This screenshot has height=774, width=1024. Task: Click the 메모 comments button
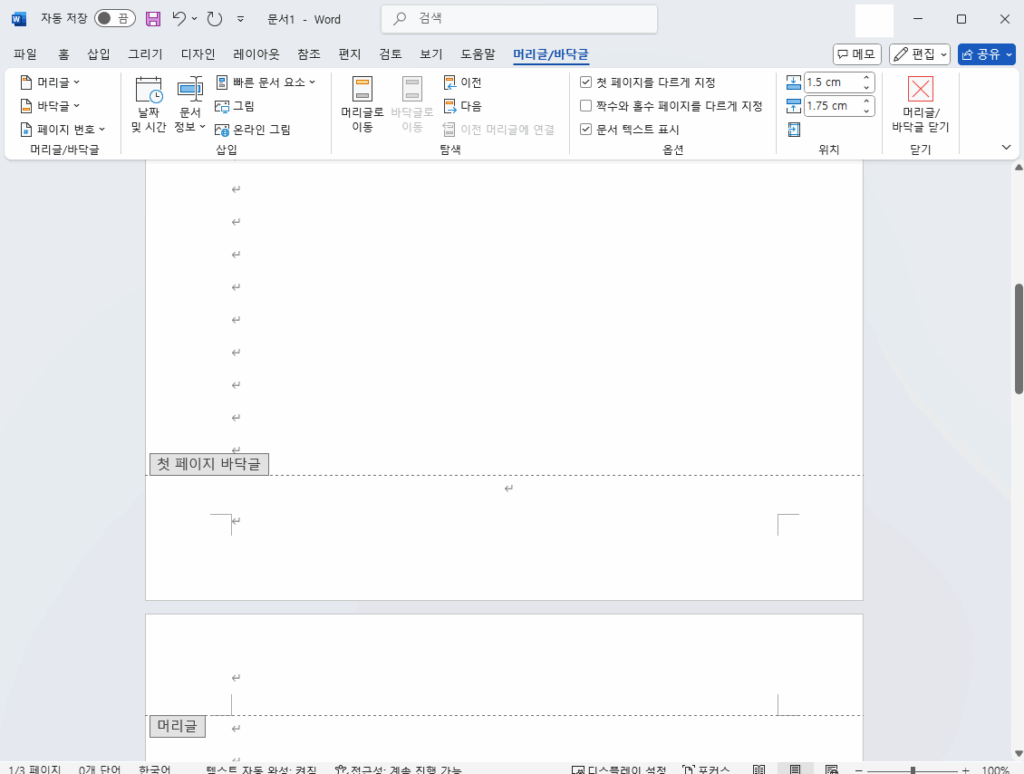[x=856, y=55]
